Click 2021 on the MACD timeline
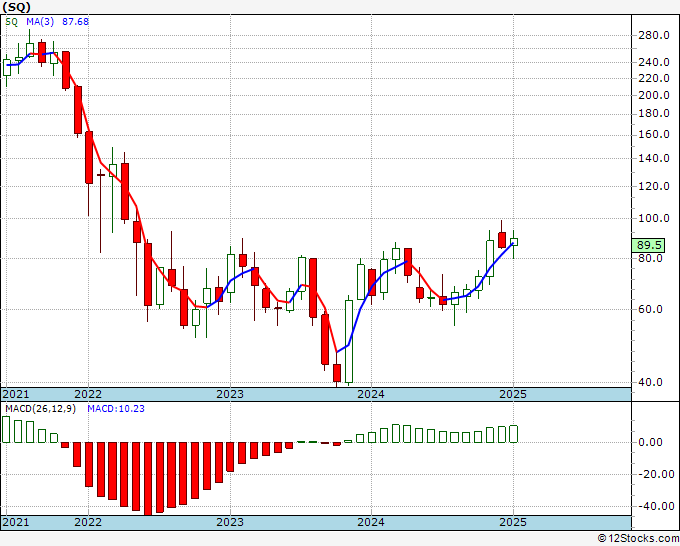Image resolution: width=680 pixels, height=546 pixels. coord(16,522)
